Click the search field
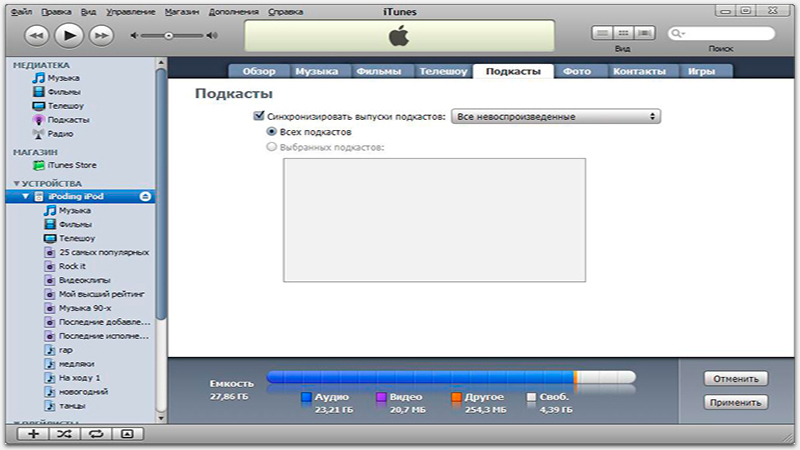 pyautogui.click(x=721, y=34)
